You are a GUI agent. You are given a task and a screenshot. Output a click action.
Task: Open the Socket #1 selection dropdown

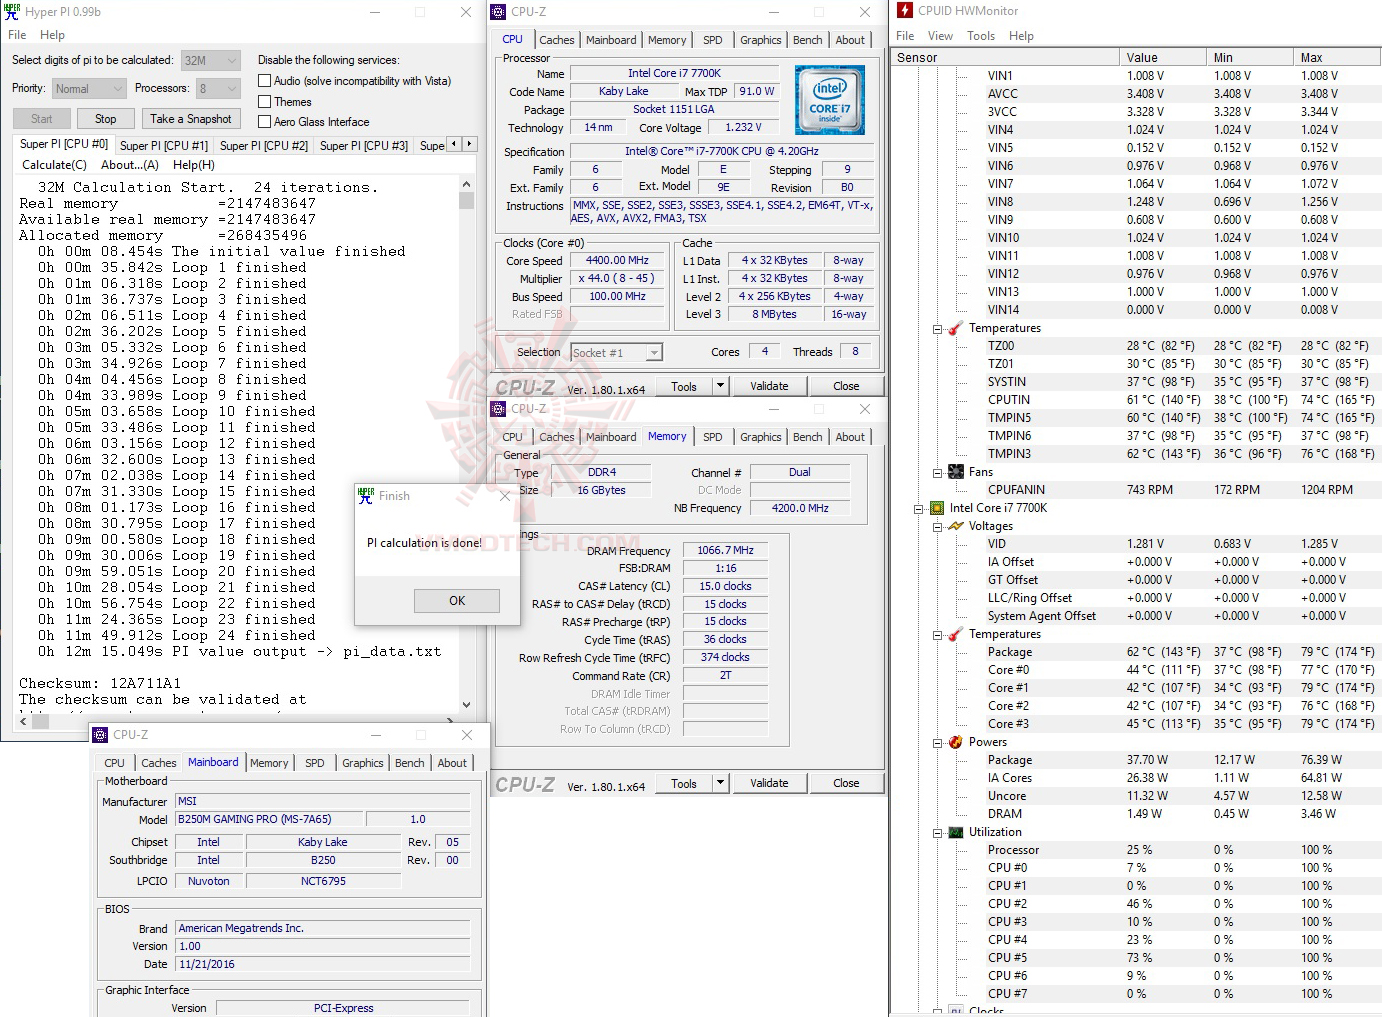[651, 352]
